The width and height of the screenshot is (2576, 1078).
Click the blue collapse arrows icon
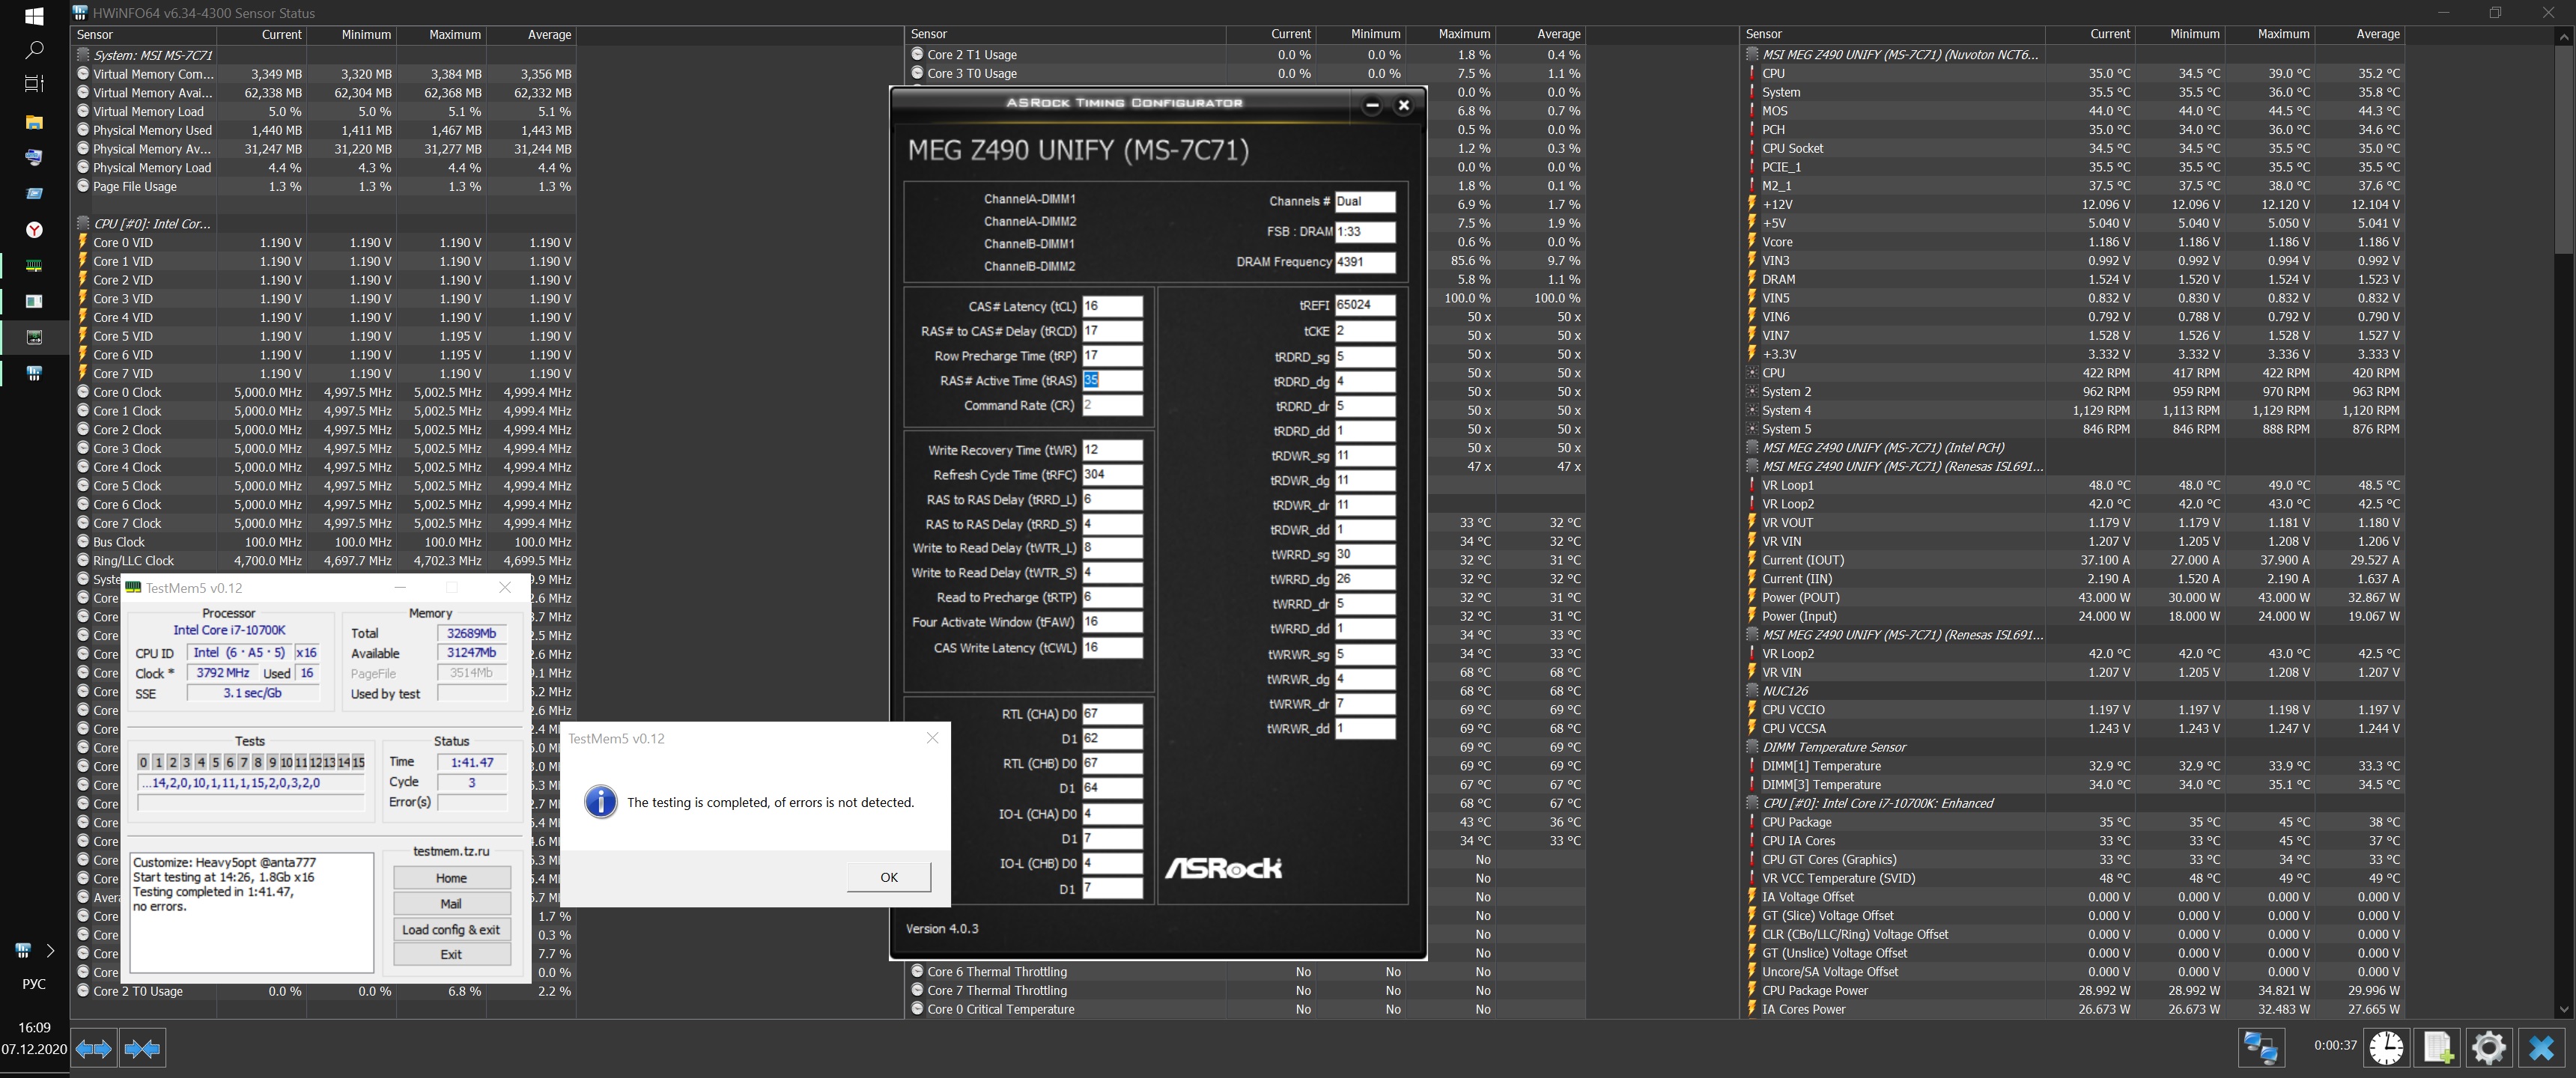click(x=142, y=1048)
